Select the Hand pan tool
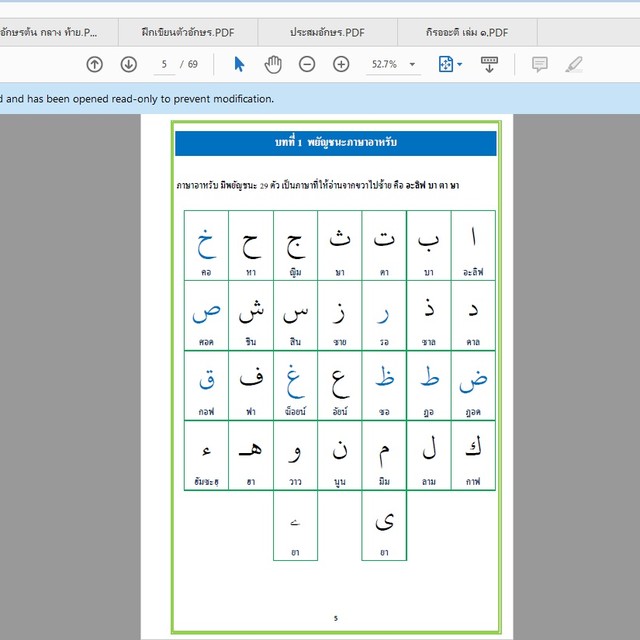Screen dimensions: 640x640 tap(273, 64)
